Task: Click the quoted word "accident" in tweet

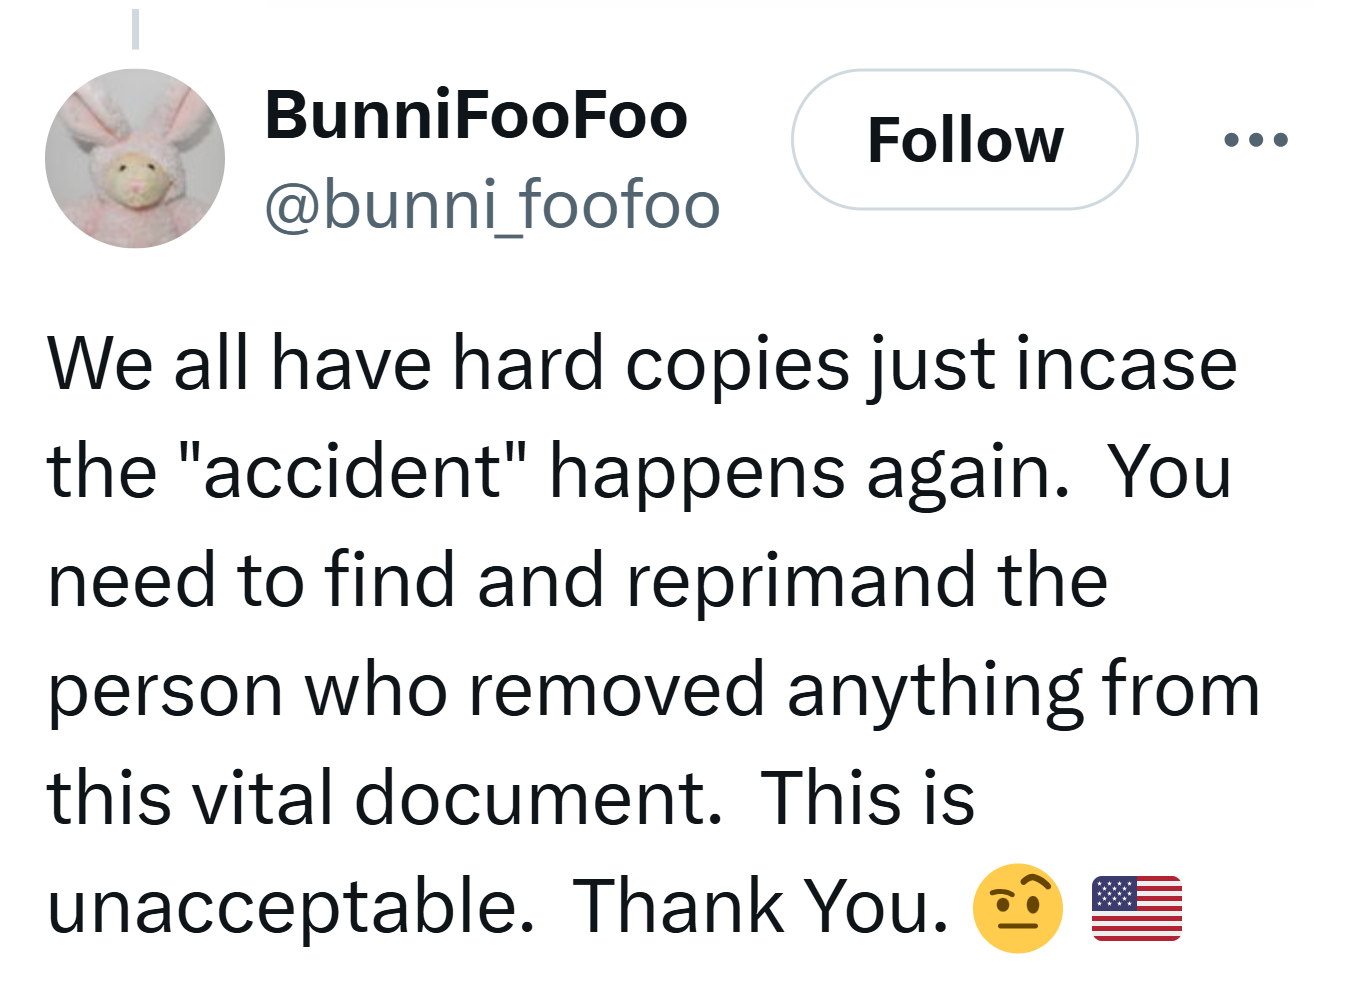Action: pos(350,471)
